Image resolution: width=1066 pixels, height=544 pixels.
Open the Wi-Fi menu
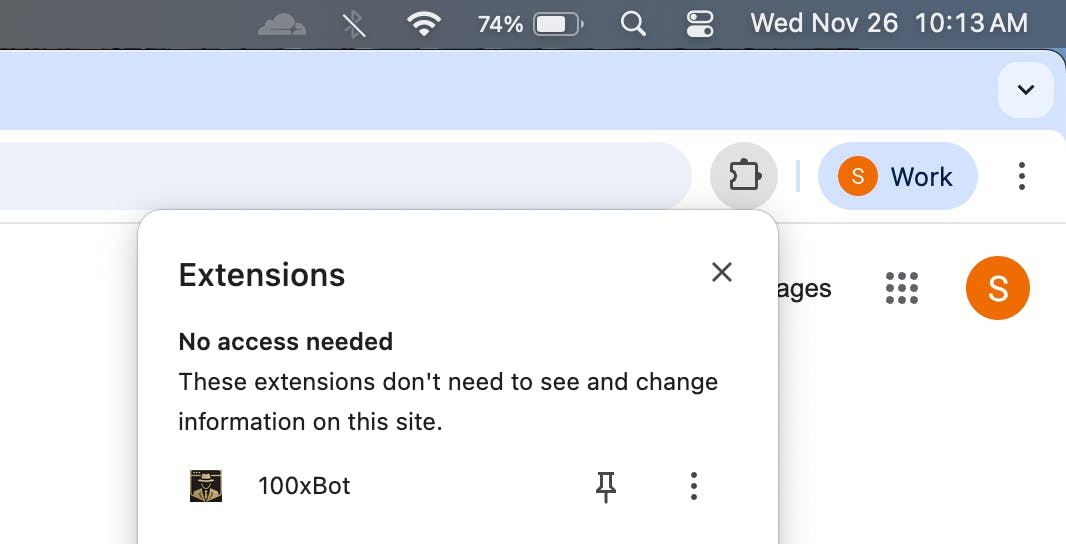pyautogui.click(x=425, y=24)
